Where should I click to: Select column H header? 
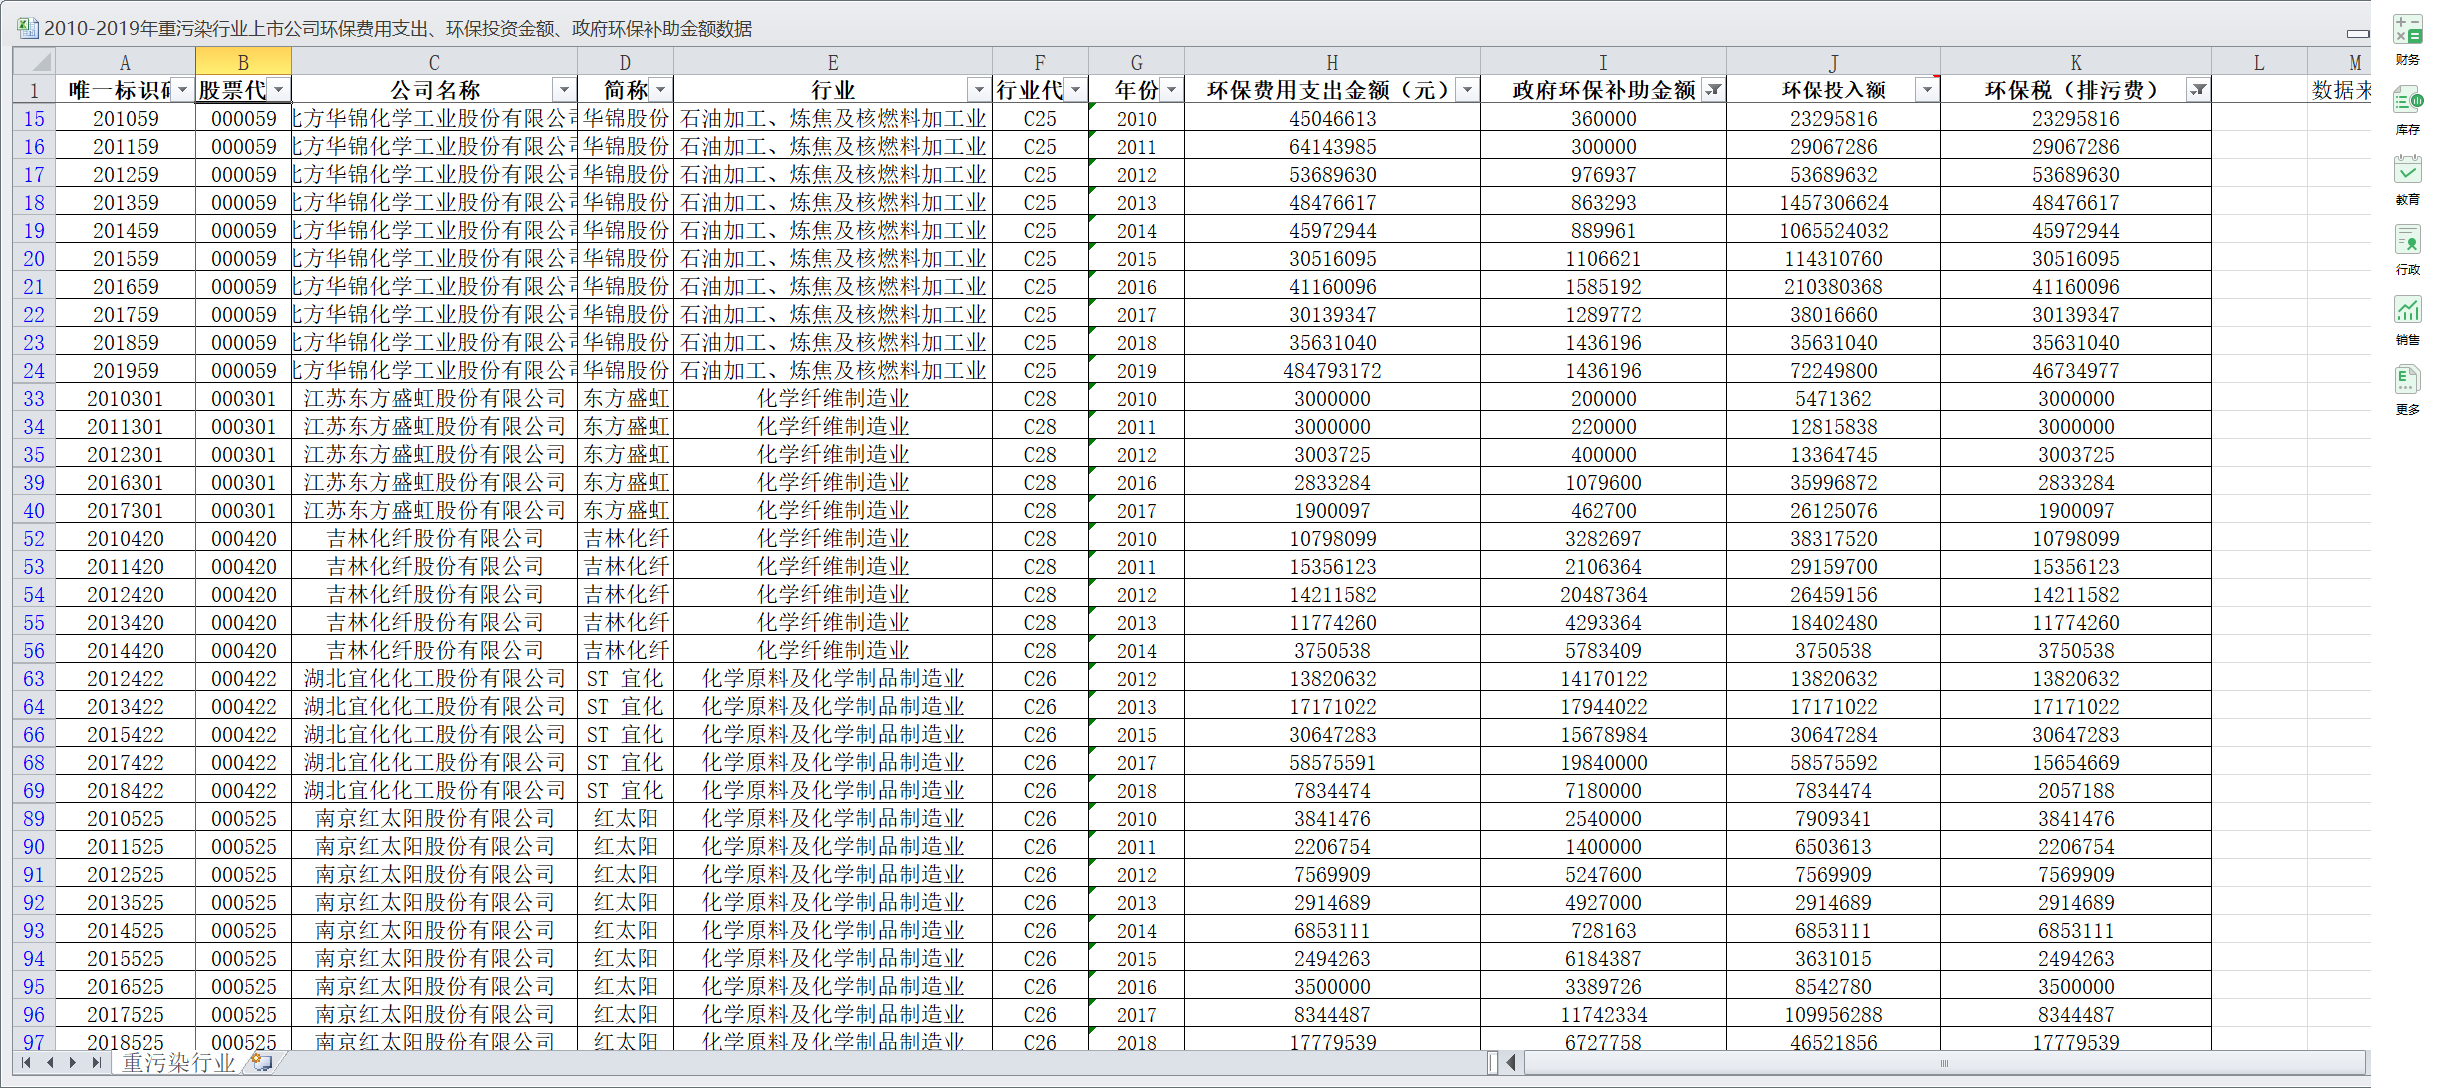(x=1332, y=62)
